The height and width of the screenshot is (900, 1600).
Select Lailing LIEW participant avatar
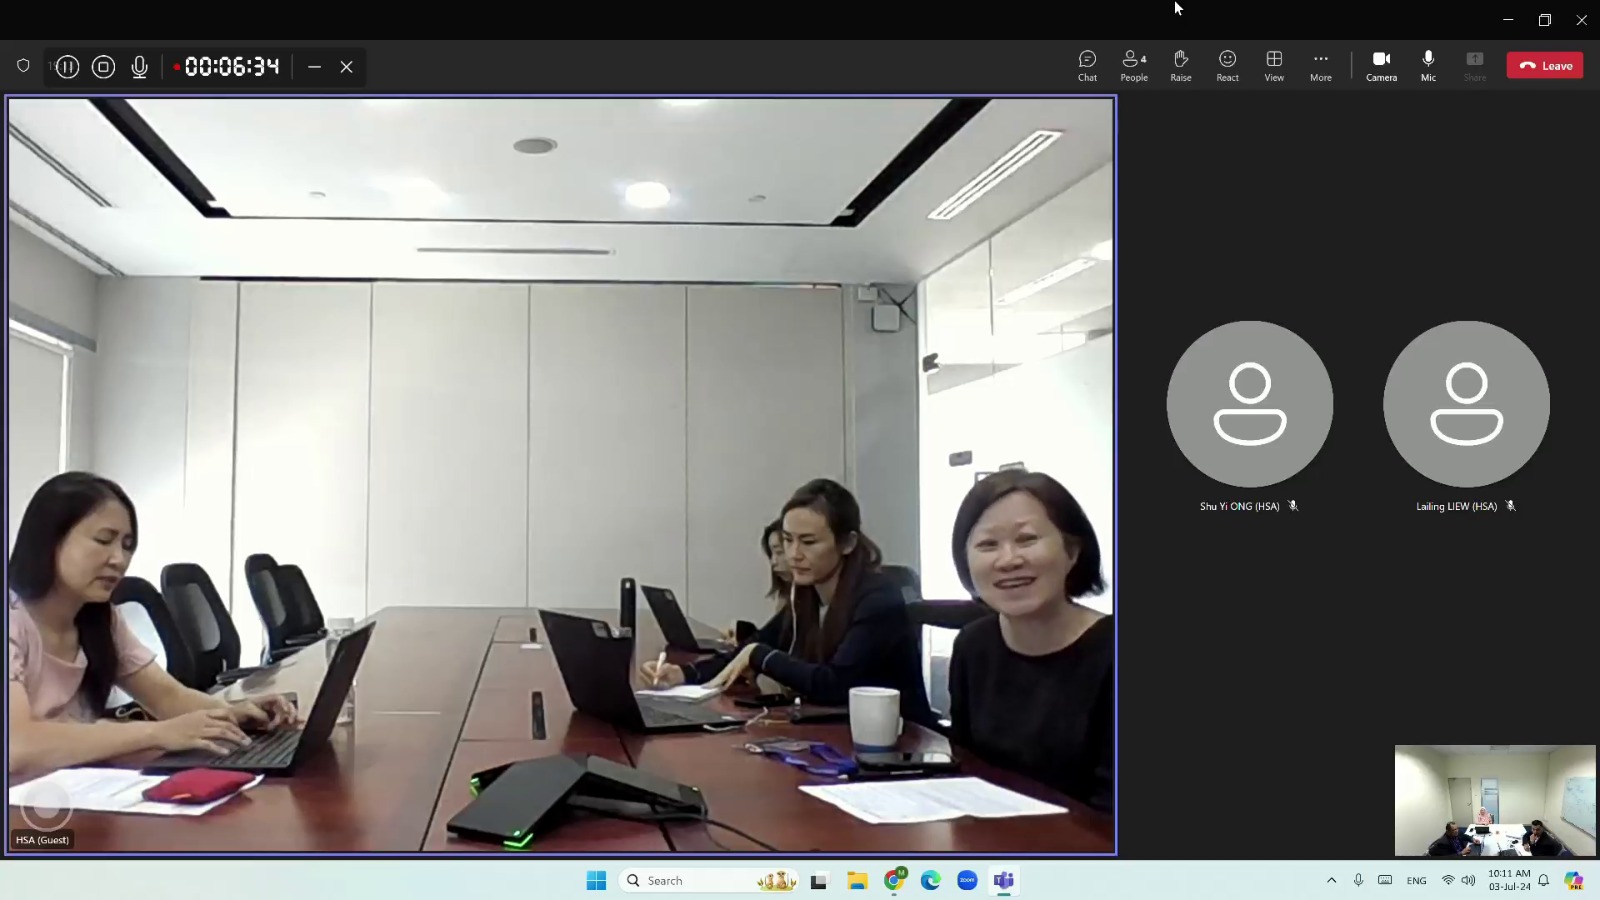point(1466,404)
